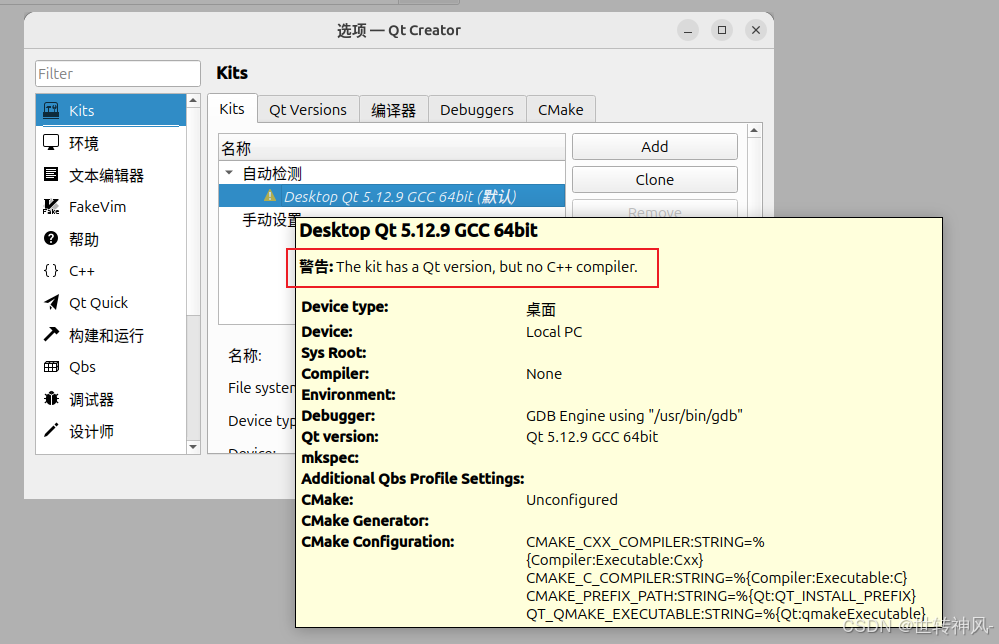999x644 pixels.
Task: Select Desktop Qt 5.12.9 GCC 64bit kit row
Action: [392, 196]
